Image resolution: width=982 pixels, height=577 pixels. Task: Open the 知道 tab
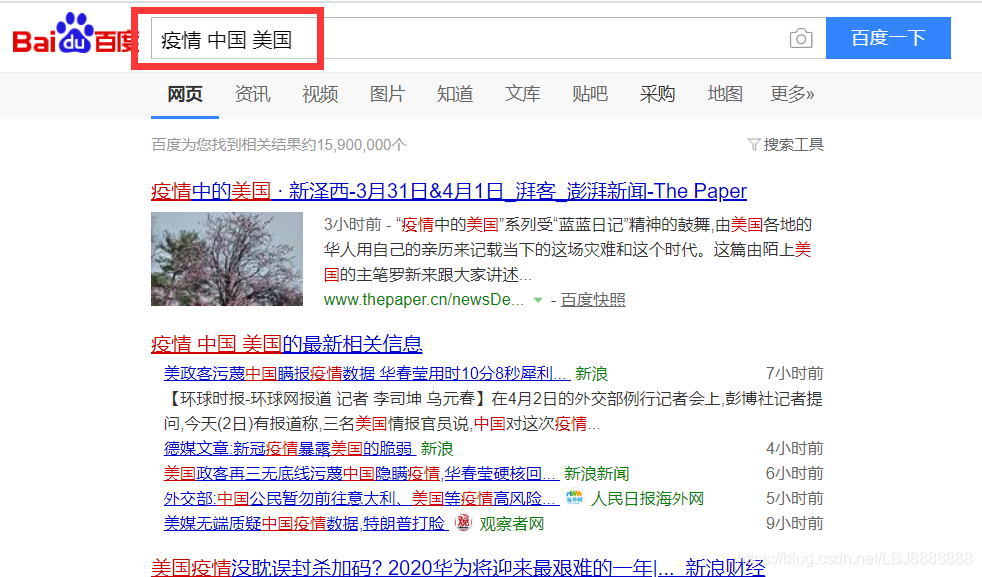click(x=455, y=94)
